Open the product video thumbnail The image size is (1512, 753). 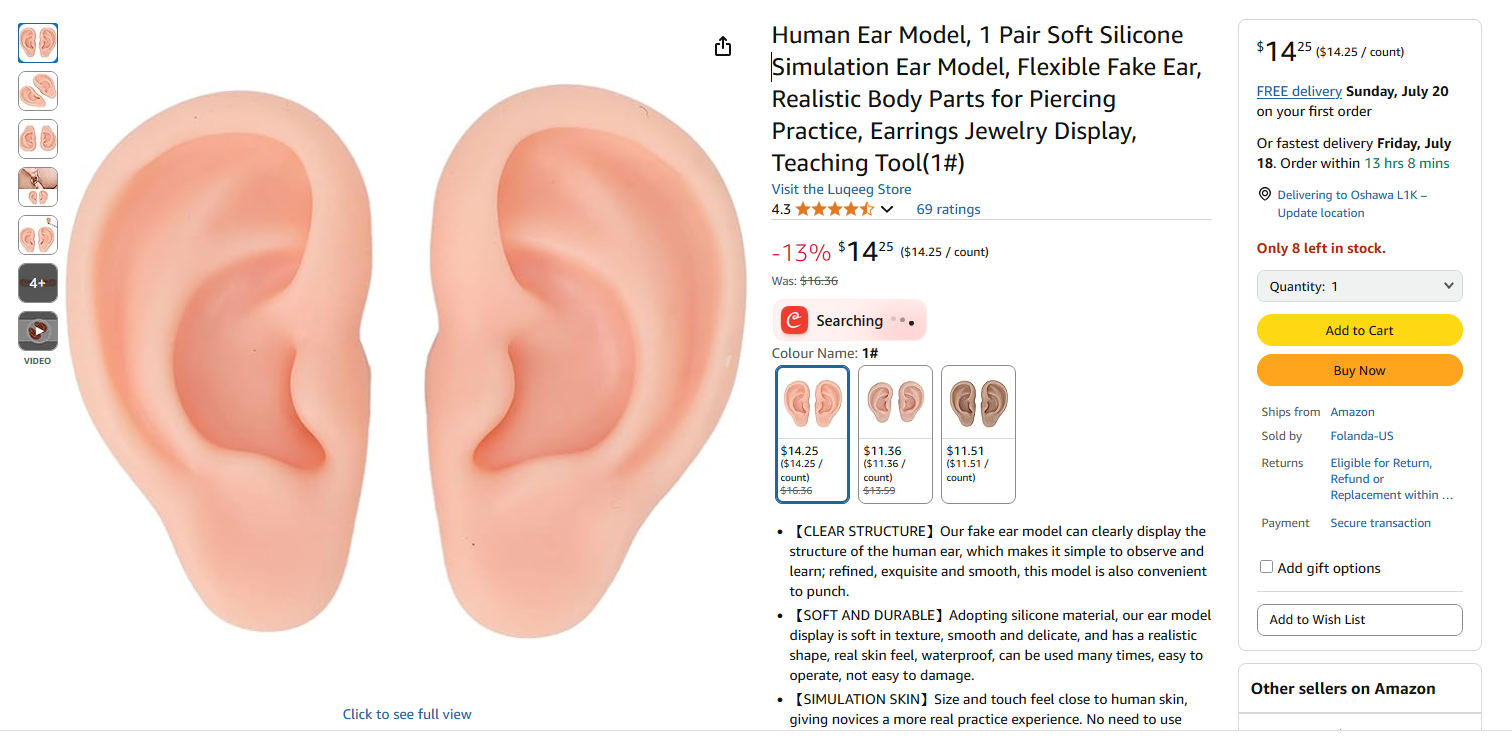tap(38, 331)
